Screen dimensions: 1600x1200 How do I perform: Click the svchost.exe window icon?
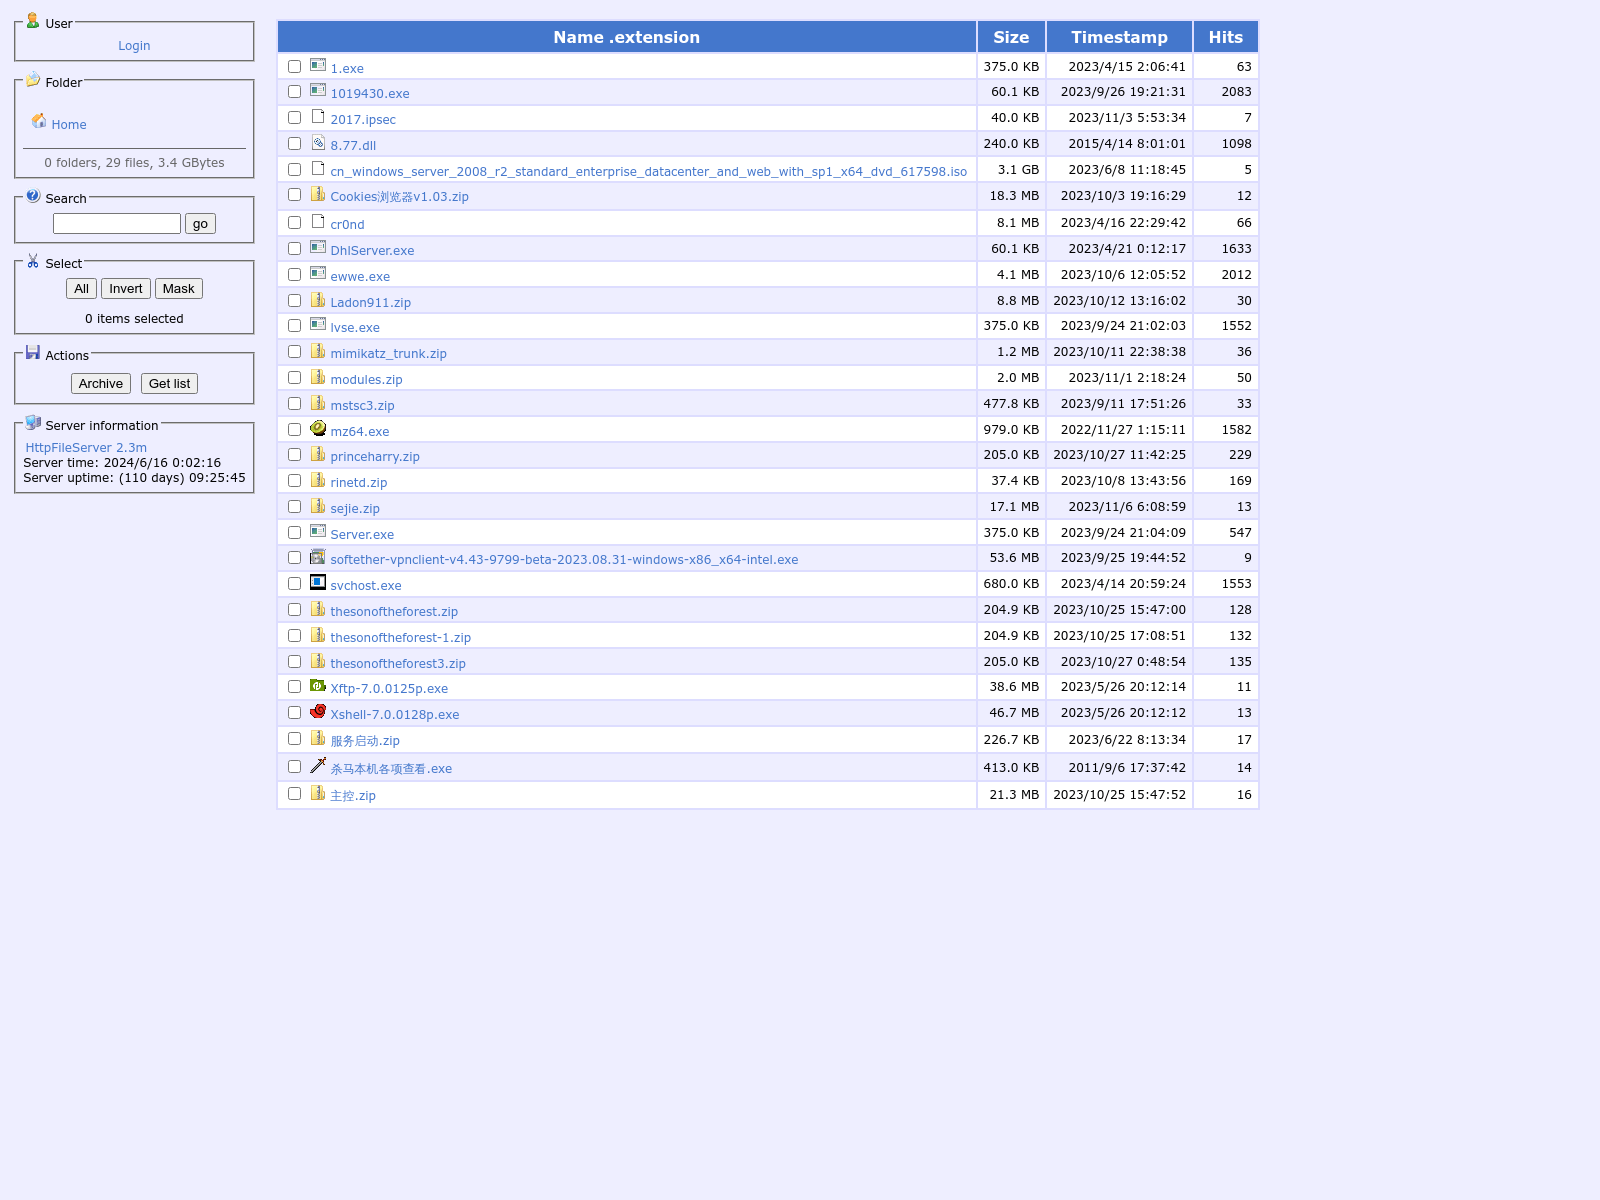[318, 582]
